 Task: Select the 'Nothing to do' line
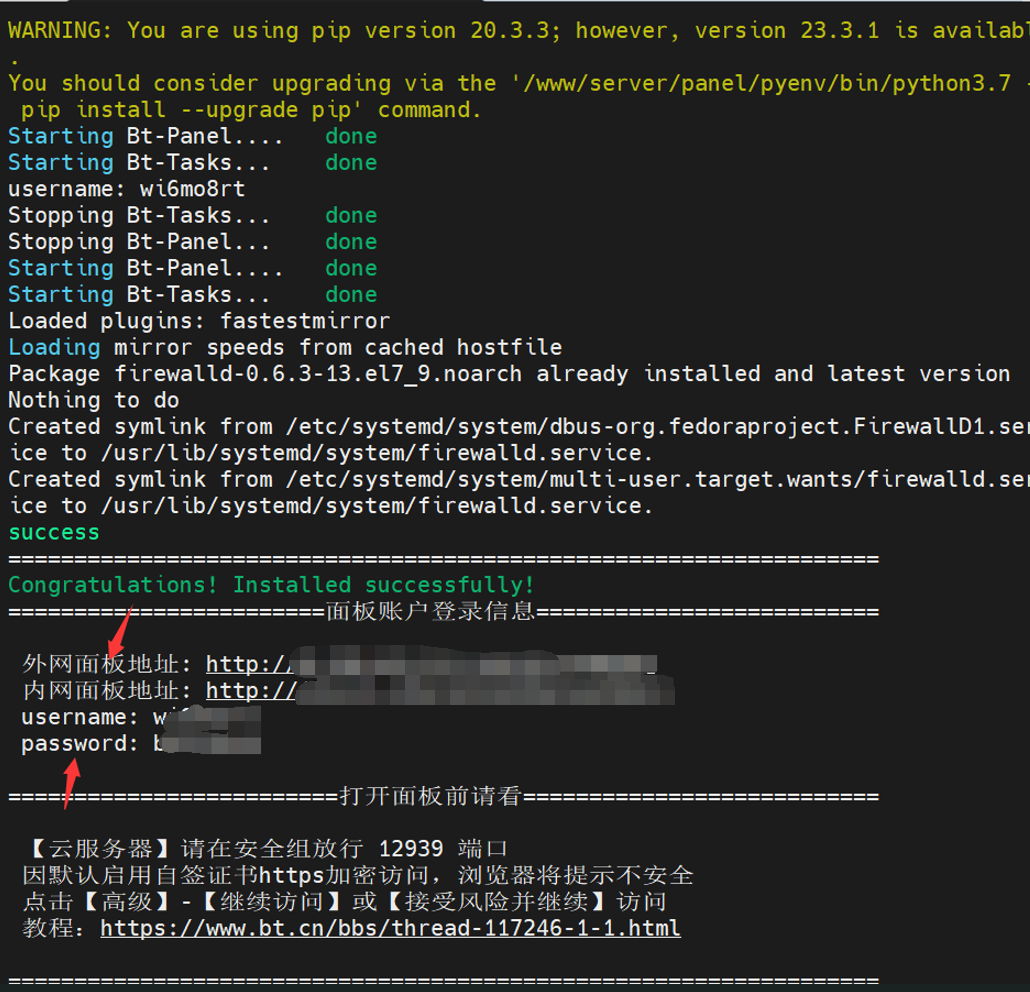93,400
